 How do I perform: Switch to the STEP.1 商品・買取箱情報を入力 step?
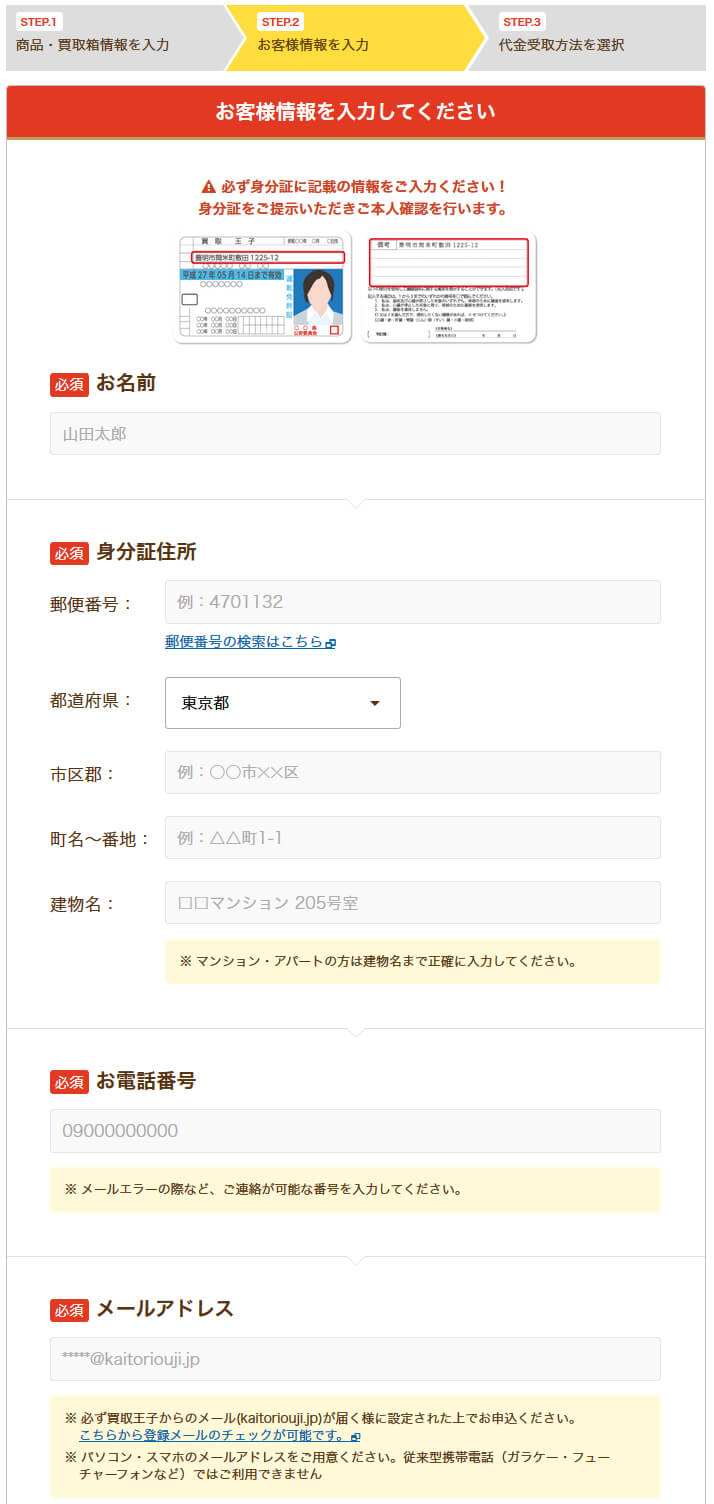(90, 33)
